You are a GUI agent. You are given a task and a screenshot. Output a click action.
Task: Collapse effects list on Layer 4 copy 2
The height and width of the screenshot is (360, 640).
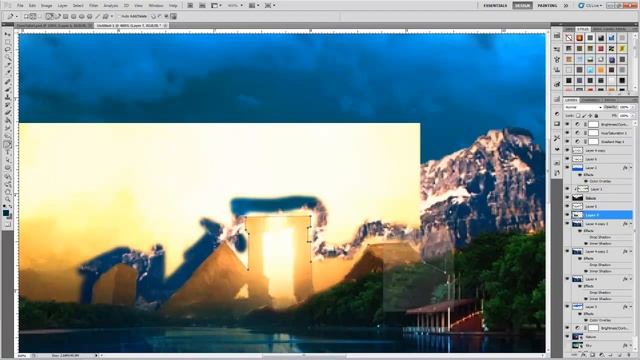631,251
